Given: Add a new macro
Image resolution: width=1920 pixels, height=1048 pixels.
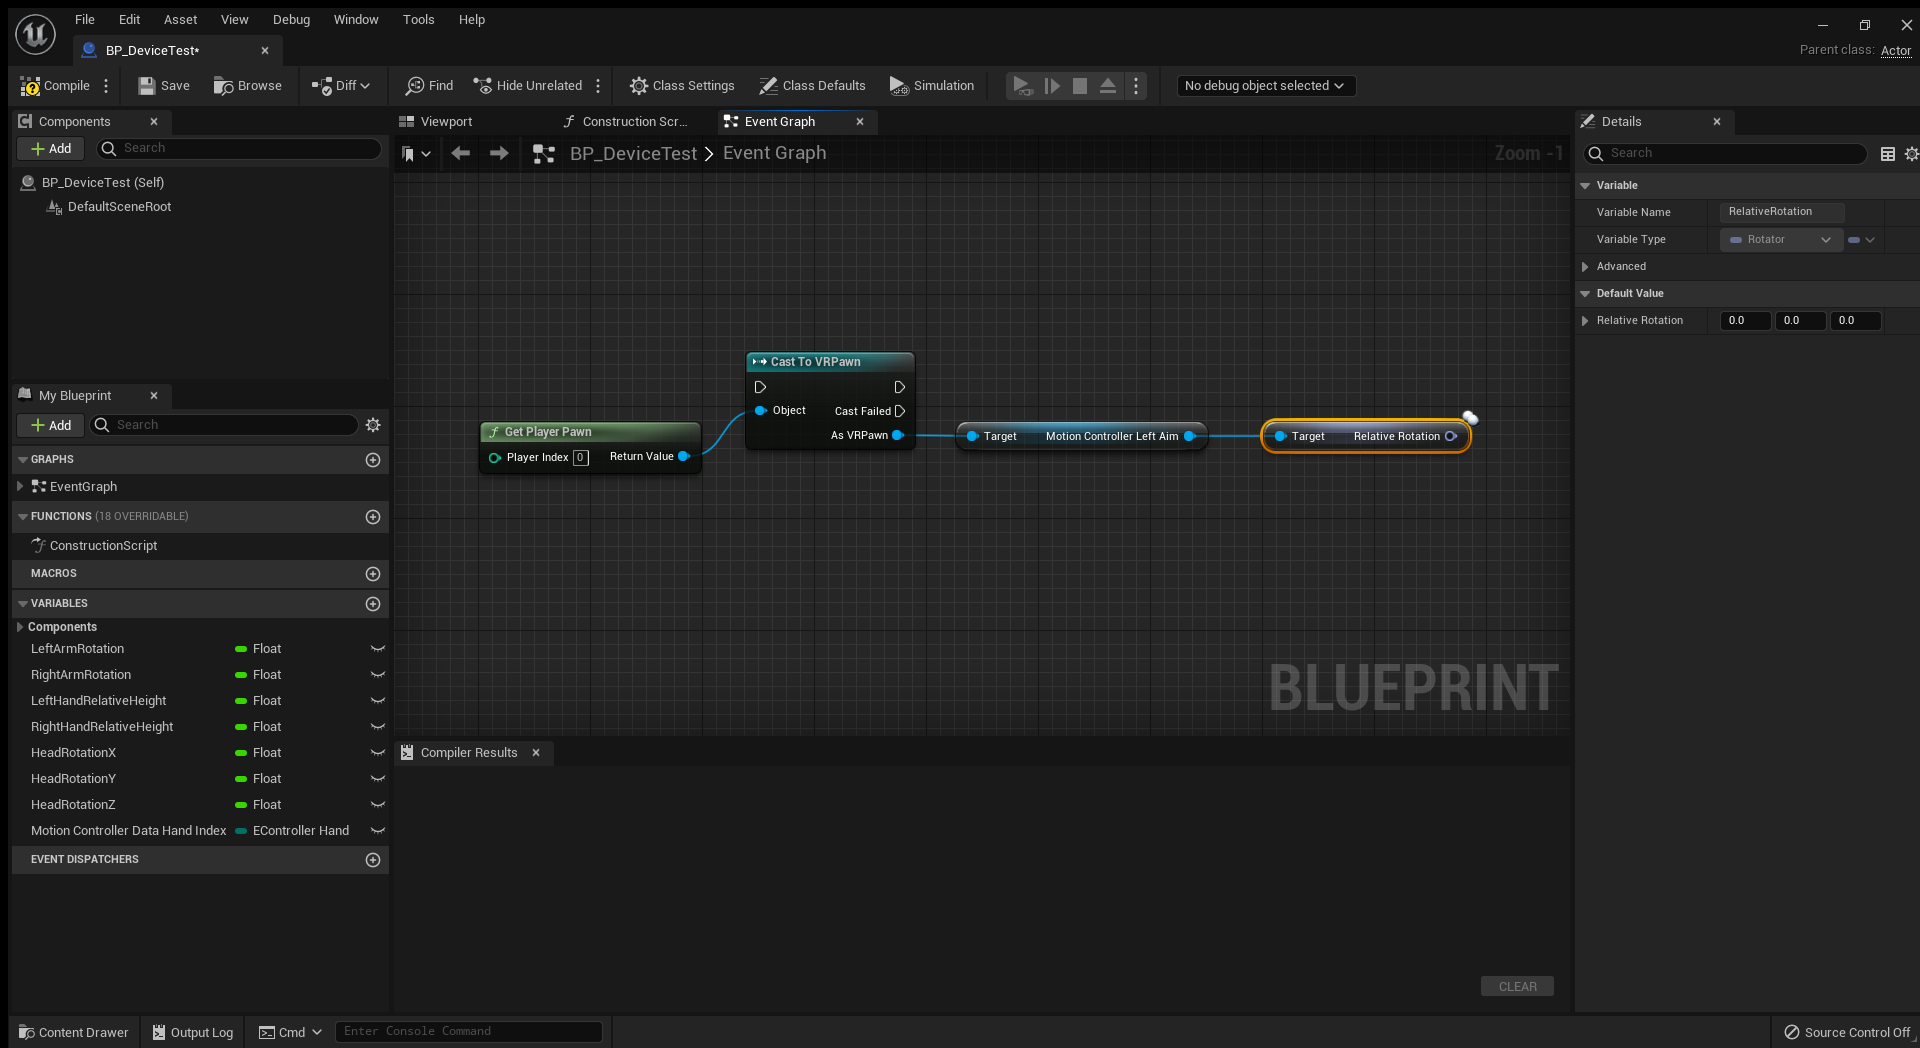Looking at the screenshot, I should [x=373, y=574].
